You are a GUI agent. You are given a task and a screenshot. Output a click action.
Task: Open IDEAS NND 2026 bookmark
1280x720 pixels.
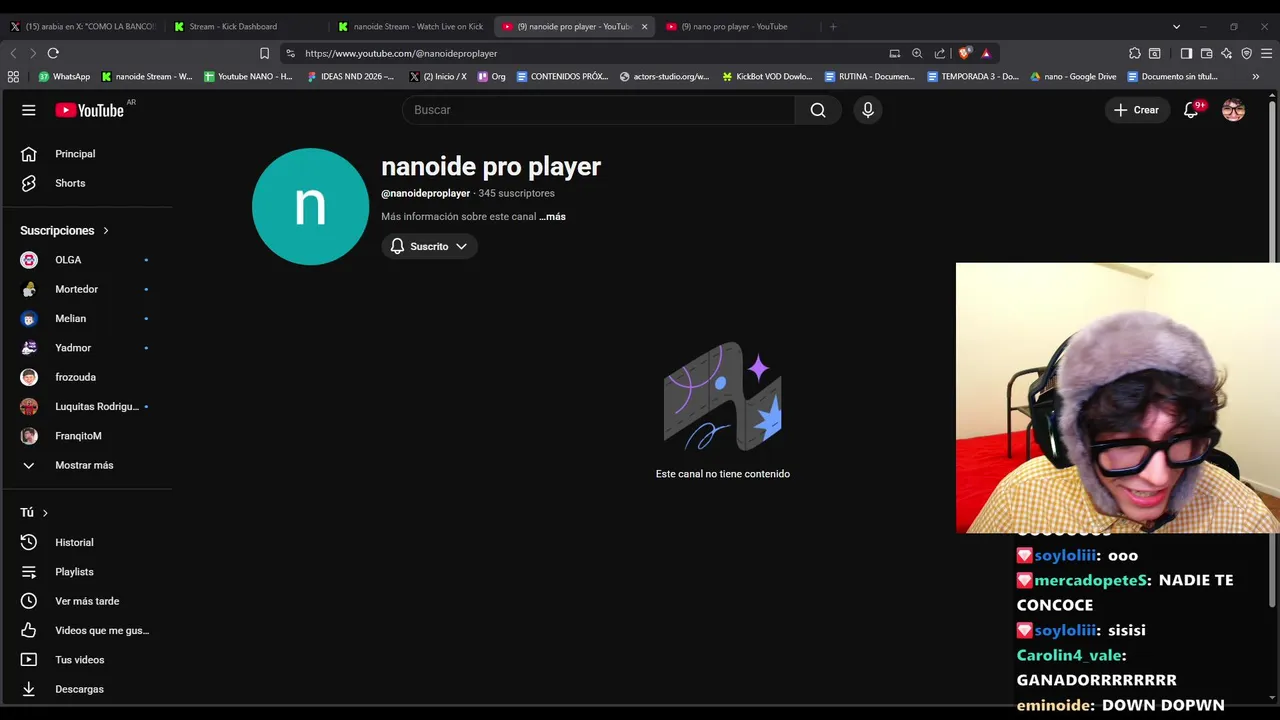click(350, 76)
